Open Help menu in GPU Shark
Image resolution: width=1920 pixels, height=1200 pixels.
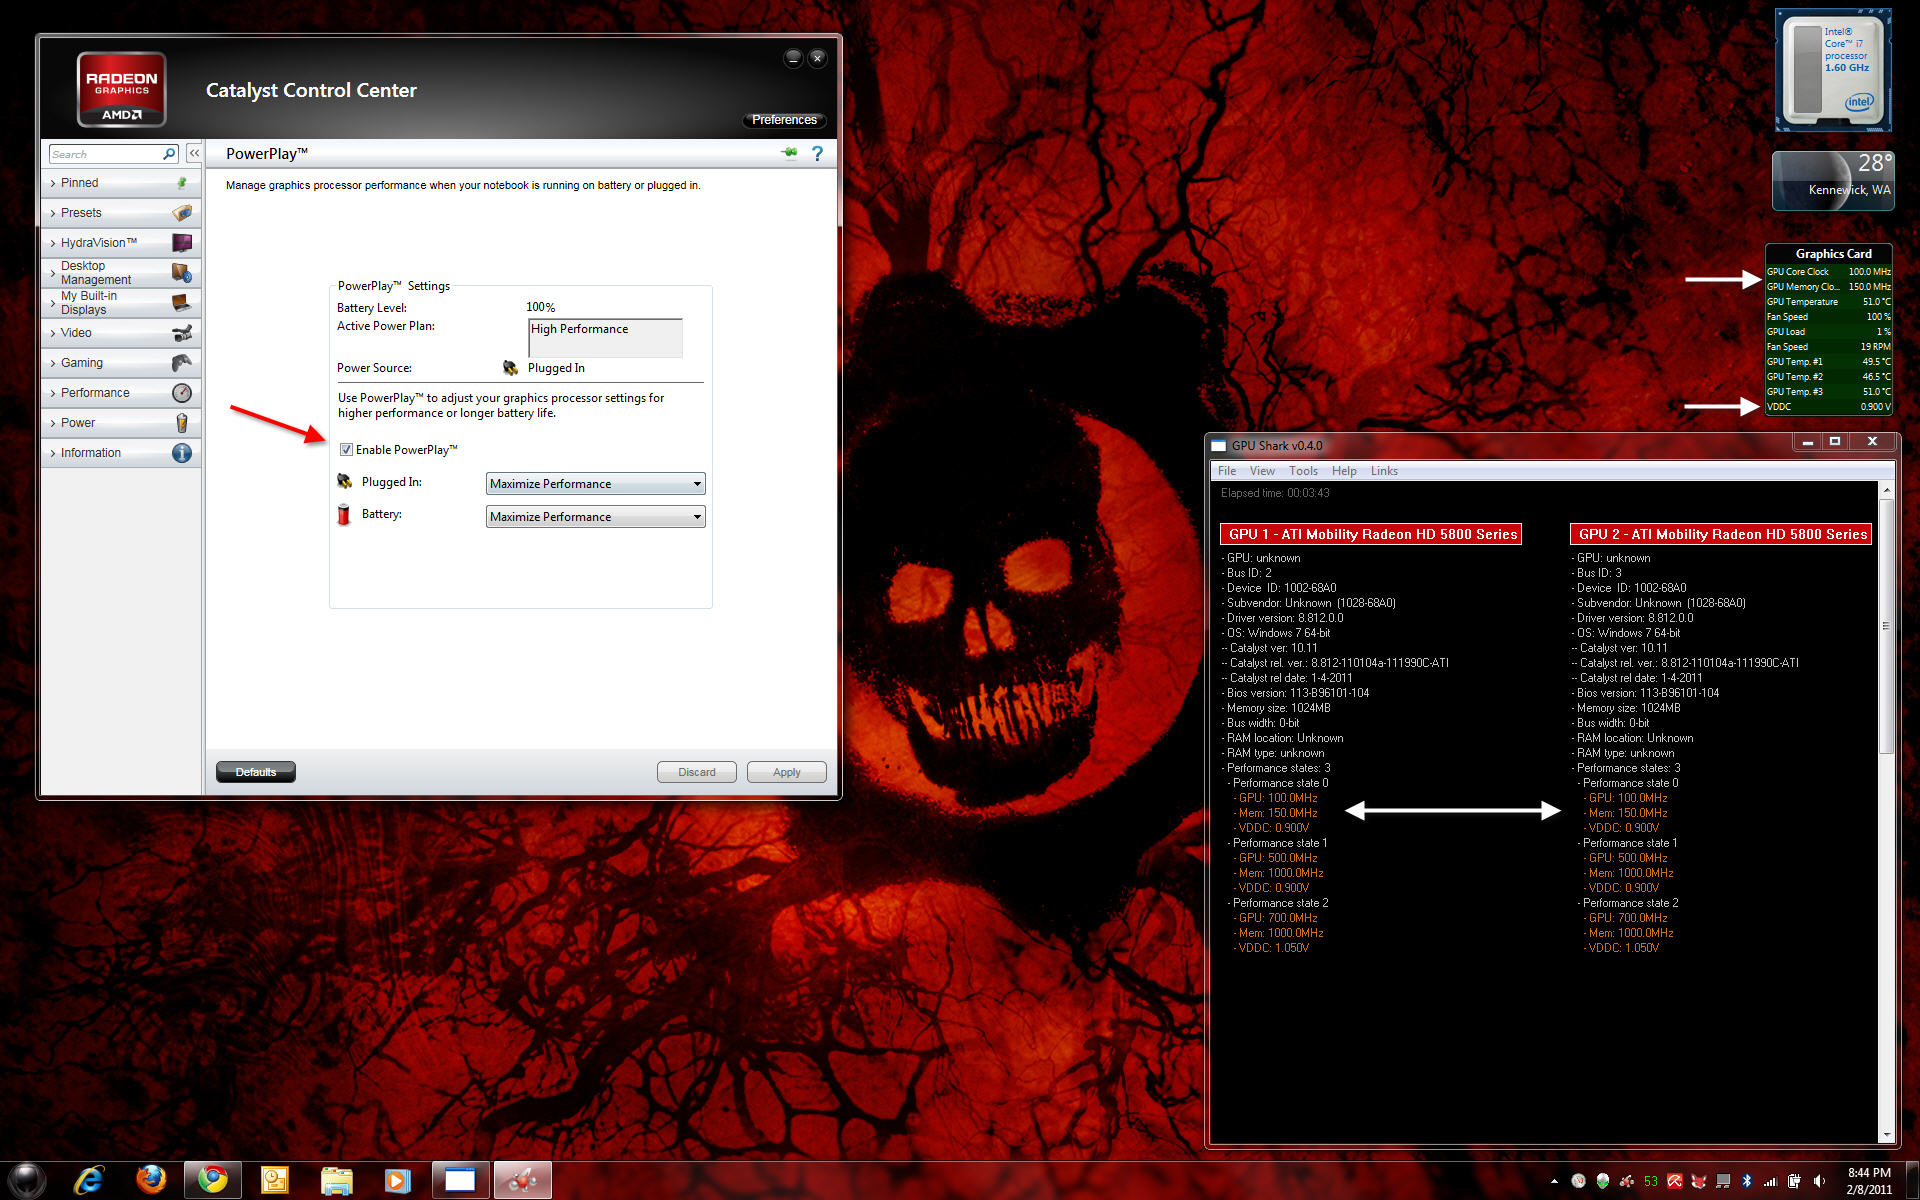(x=1344, y=471)
